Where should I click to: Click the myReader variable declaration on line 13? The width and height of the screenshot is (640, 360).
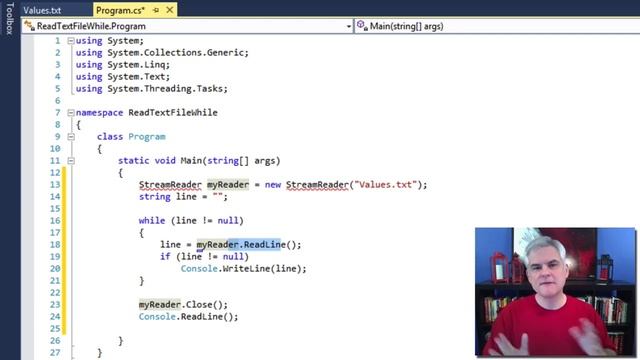pyautogui.click(x=228, y=185)
